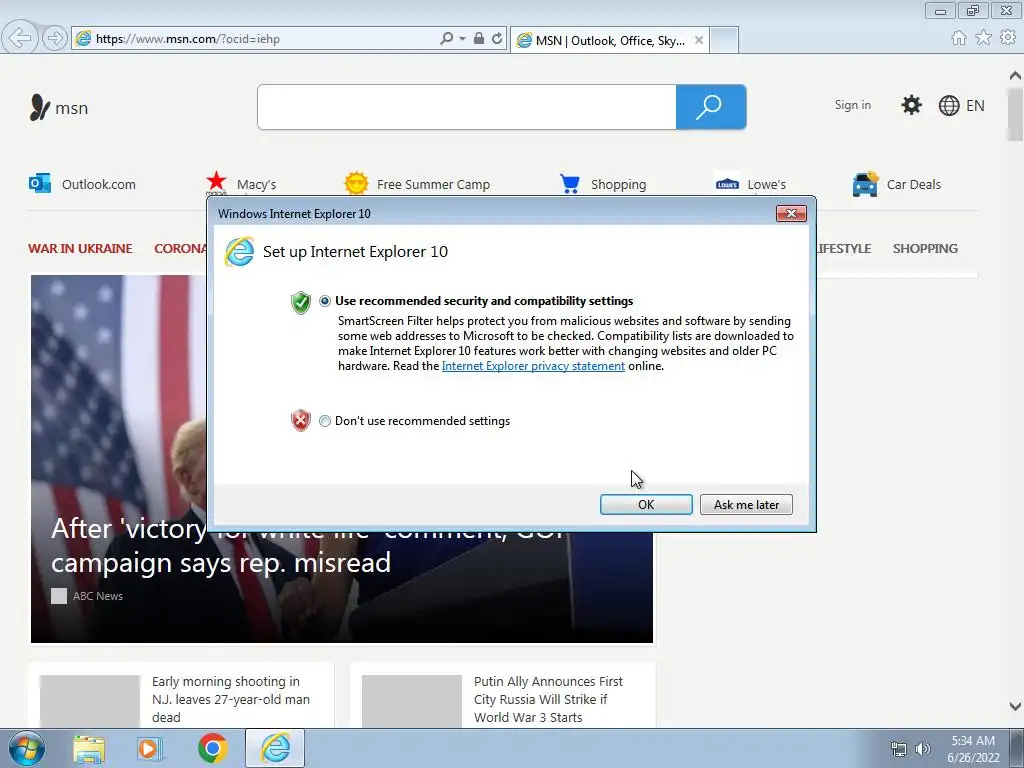The image size is (1024, 768).
Task: Open Putin Ally Announces First City article
Action: pyautogui.click(x=549, y=699)
